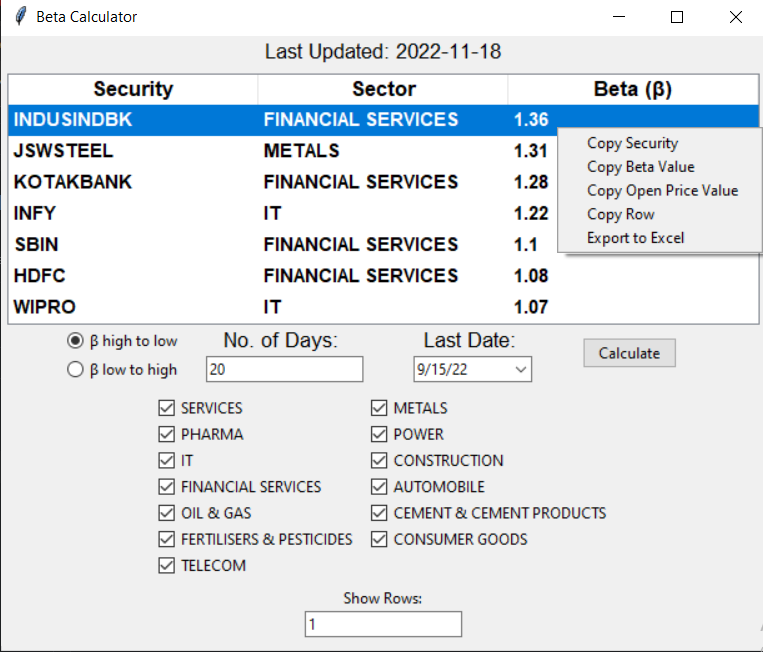The height and width of the screenshot is (652, 763).
Task: Pick Export to Excel menu item
Action: (x=635, y=238)
